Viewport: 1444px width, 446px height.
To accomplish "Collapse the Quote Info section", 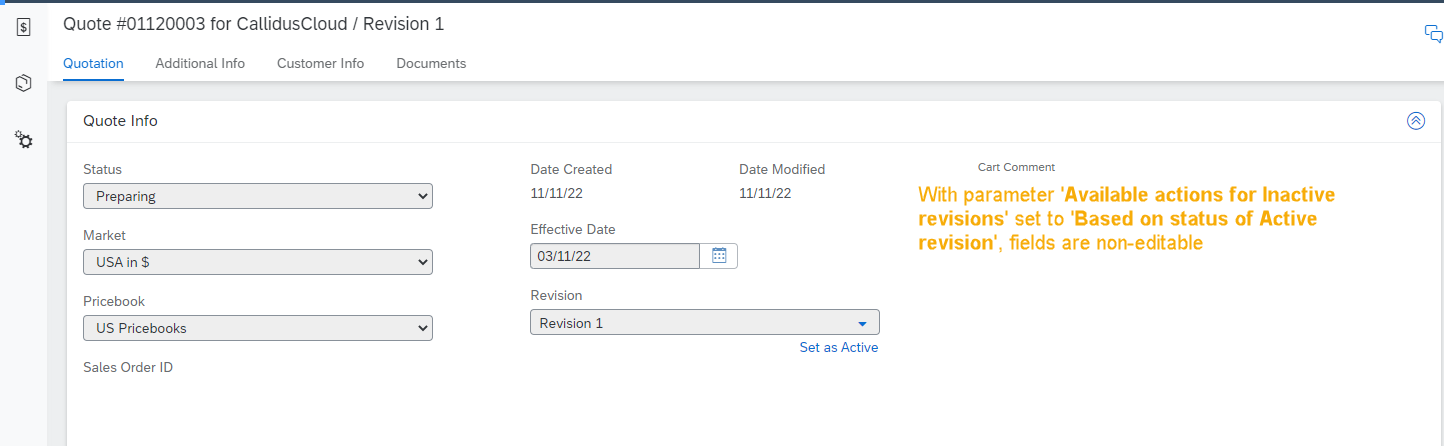I will [1416, 121].
